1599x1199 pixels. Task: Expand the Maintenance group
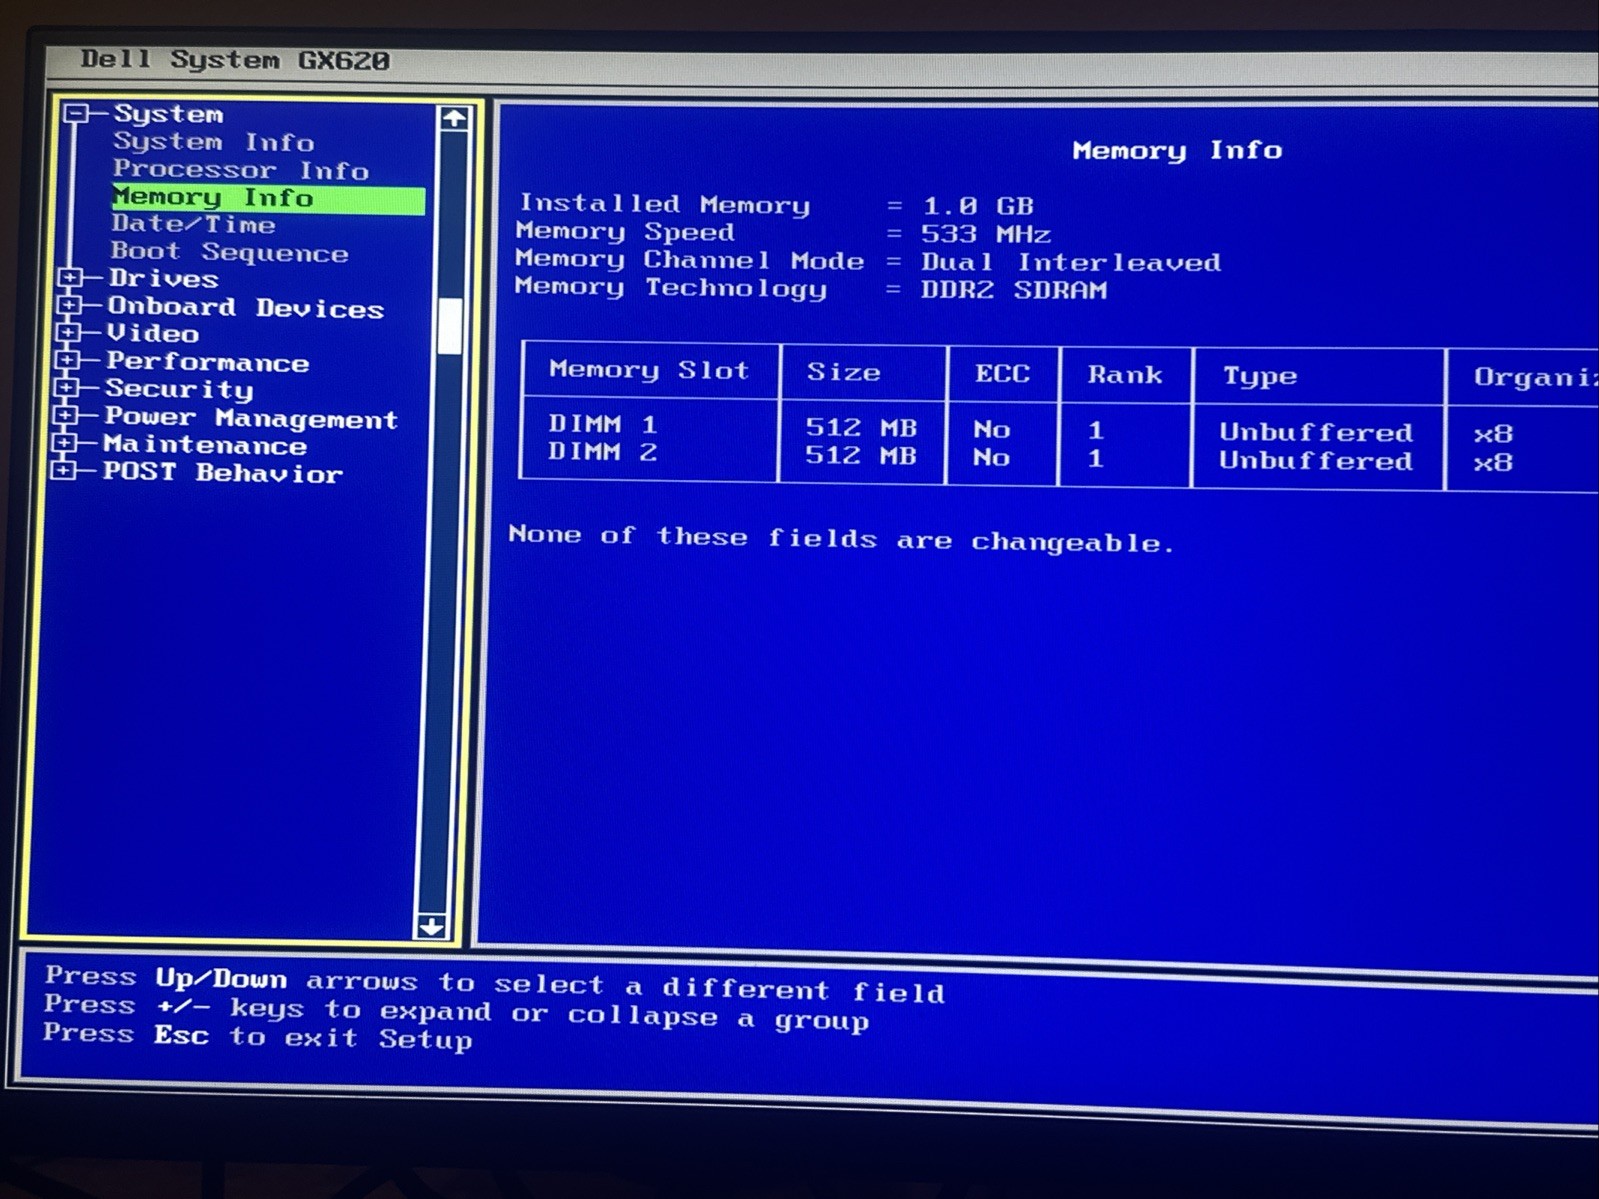pyautogui.click(x=65, y=442)
